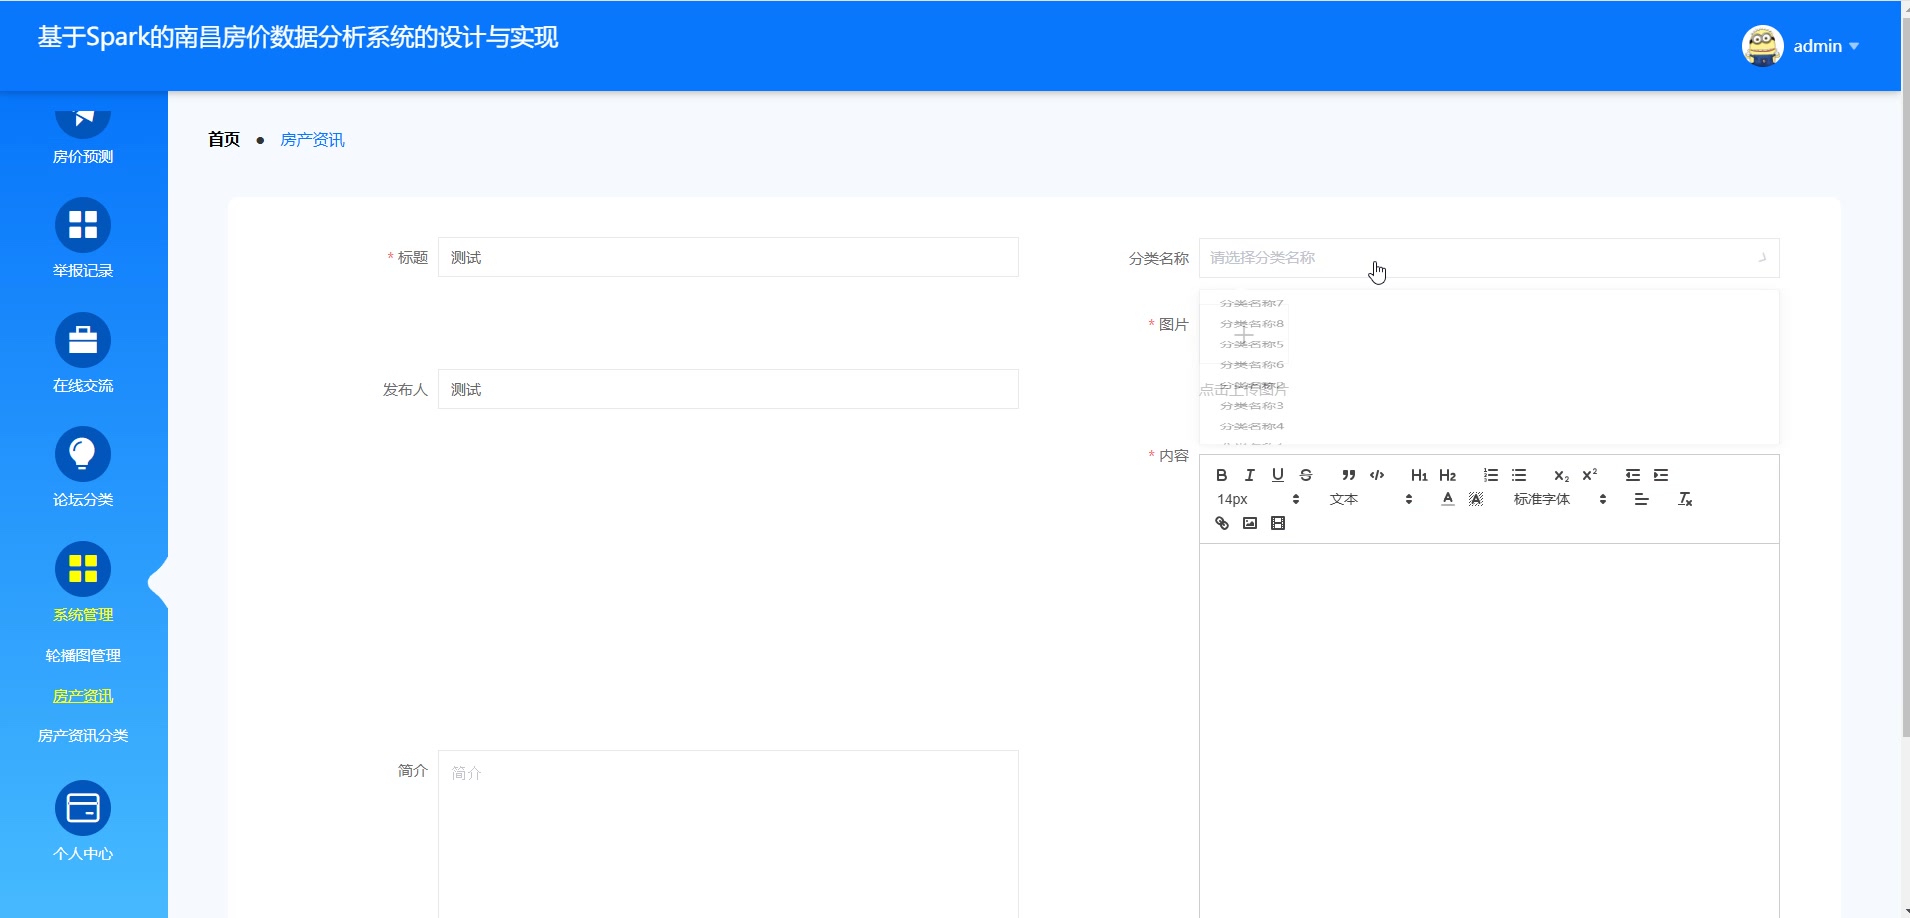Apply Heading 1 style
This screenshot has width=1910, height=918.
click(x=1419, y=475)
